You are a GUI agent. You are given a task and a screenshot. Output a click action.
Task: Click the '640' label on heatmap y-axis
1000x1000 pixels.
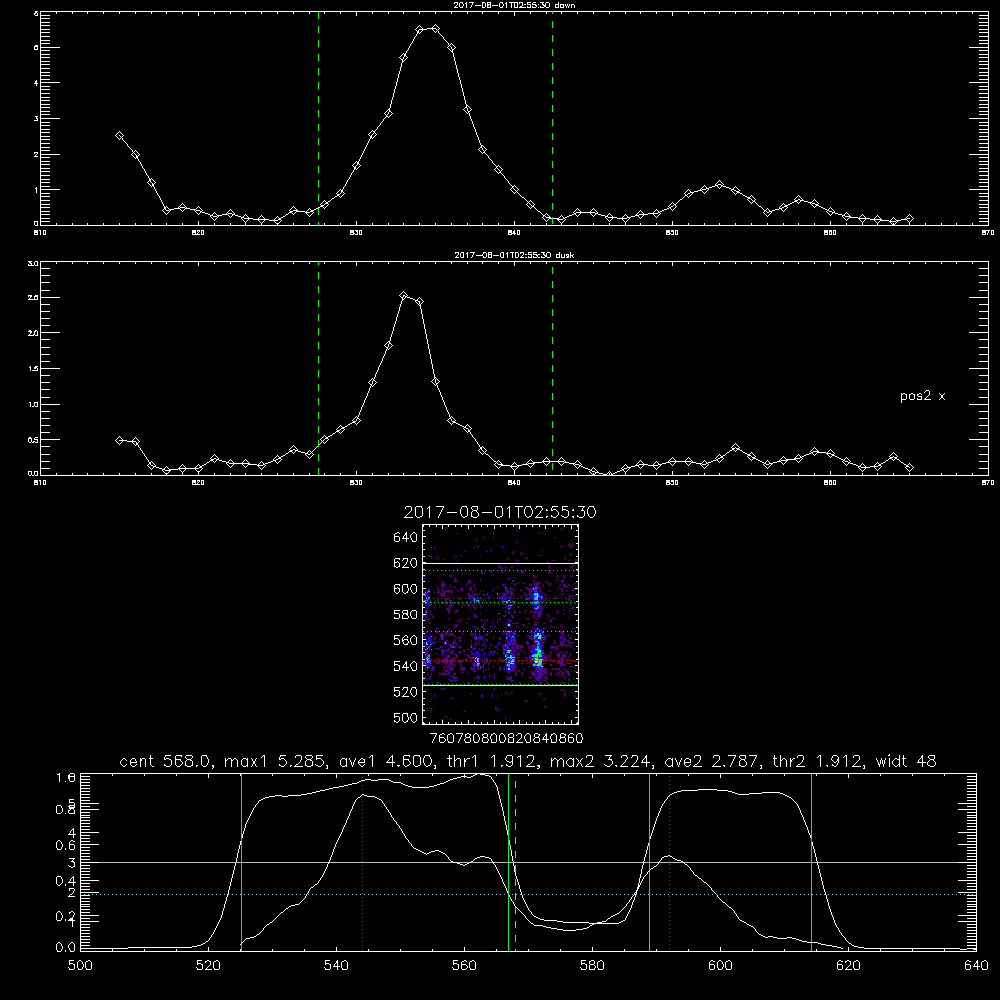click(406, 538)
